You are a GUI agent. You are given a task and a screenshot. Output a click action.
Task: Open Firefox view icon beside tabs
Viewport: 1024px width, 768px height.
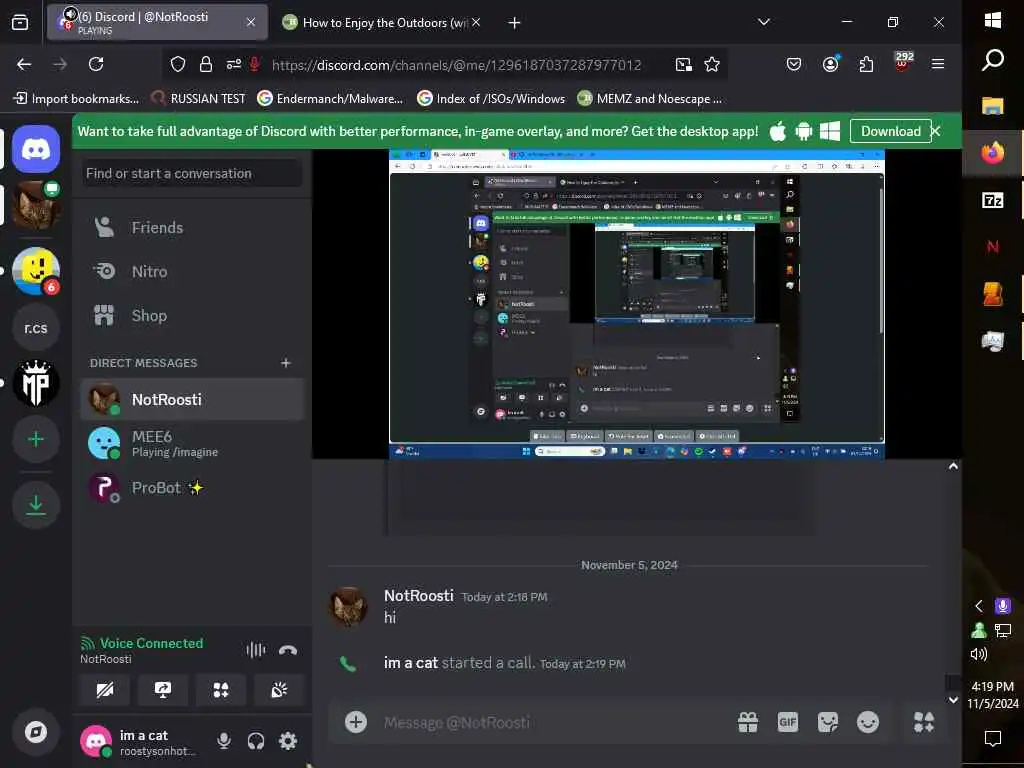[20, 23]
